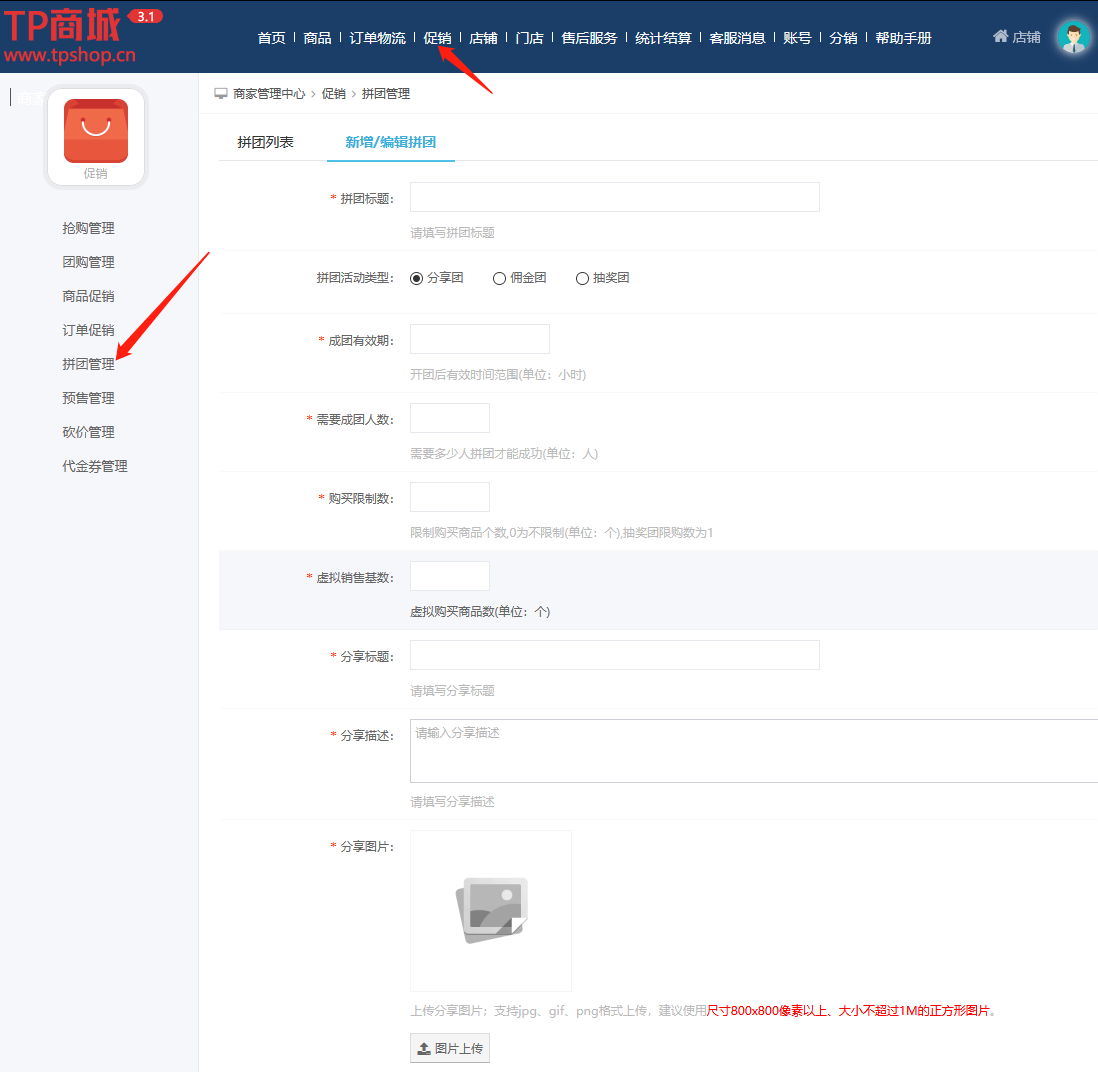Open the 订单物流 top menu
1098x1072 pixels.
[x=377, y=38]
